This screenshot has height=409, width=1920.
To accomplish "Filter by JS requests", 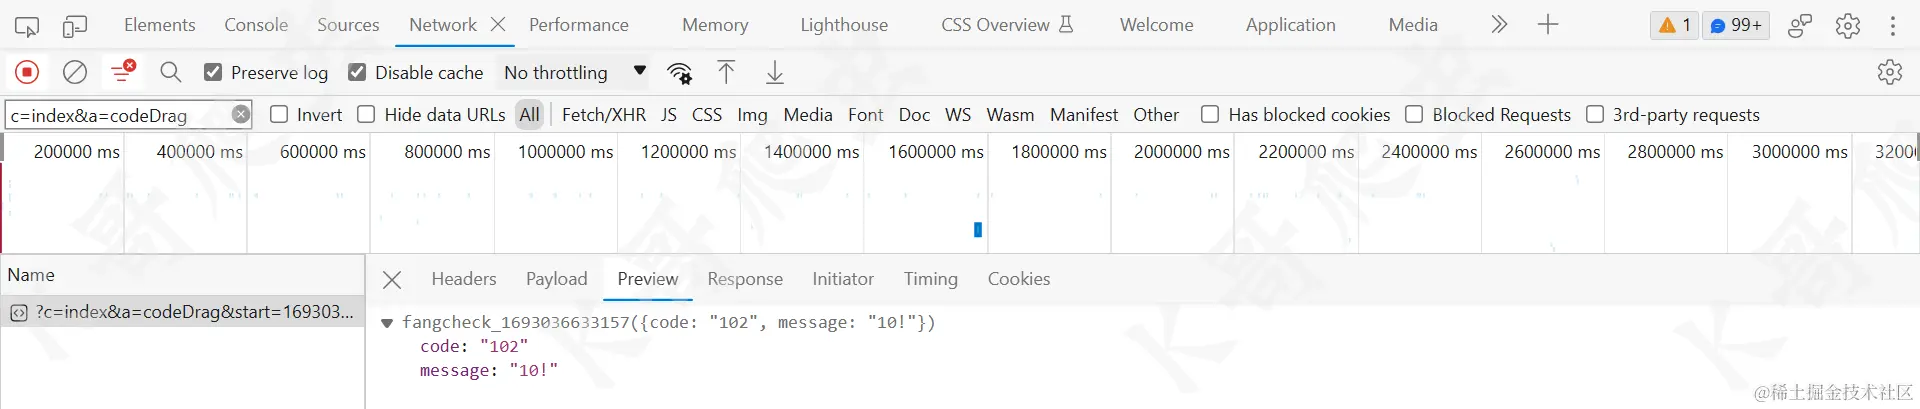I will (x=669, y=115).
